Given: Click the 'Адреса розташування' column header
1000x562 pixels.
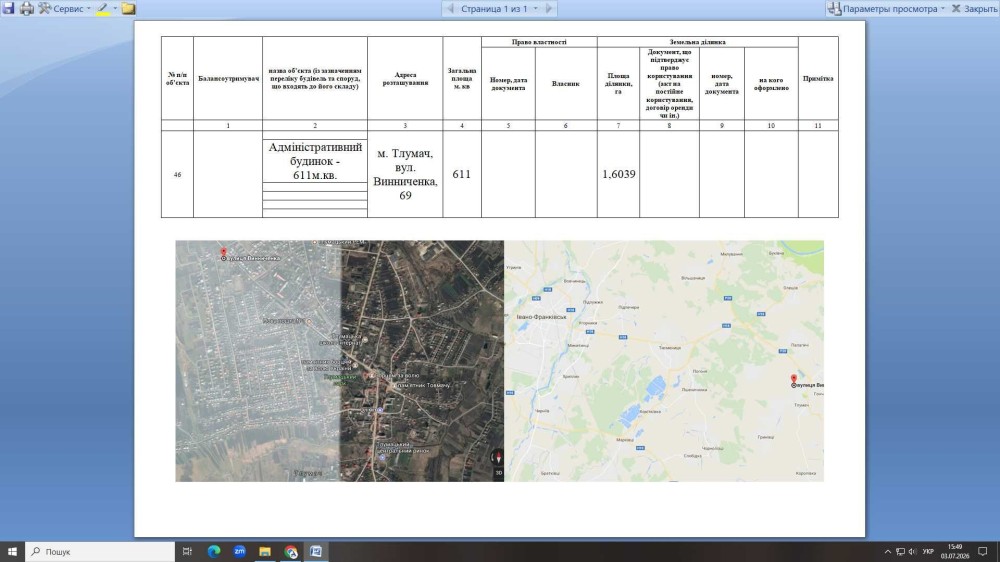Looking at the screenshot, I should 405,78.
